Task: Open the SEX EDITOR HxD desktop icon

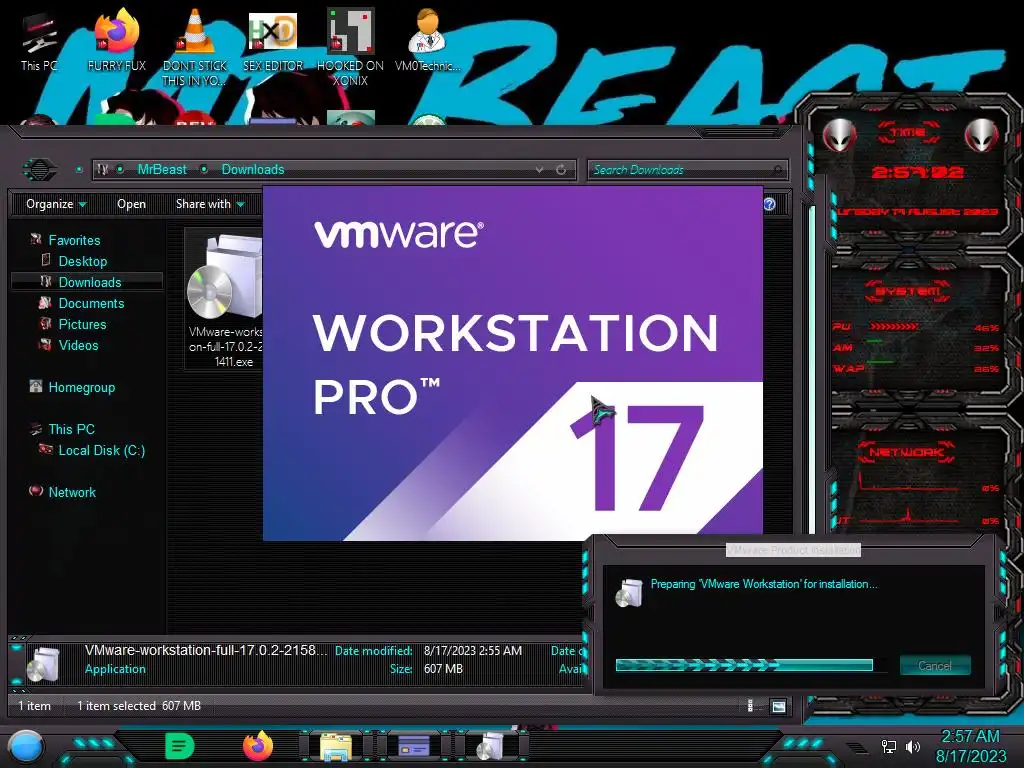Action: pos(272,40)
